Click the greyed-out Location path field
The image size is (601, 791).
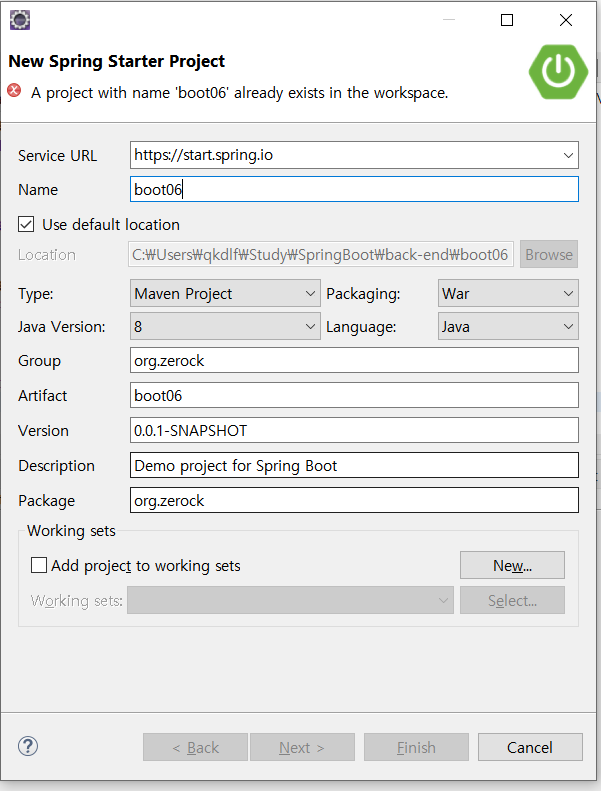[321, 254]
